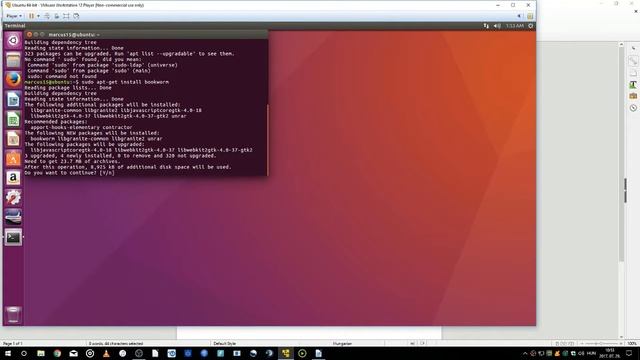Click 'Default Style' in LibreOffice status bar
The height and width of the screenshot is (360, 640).
coord(224,344)
